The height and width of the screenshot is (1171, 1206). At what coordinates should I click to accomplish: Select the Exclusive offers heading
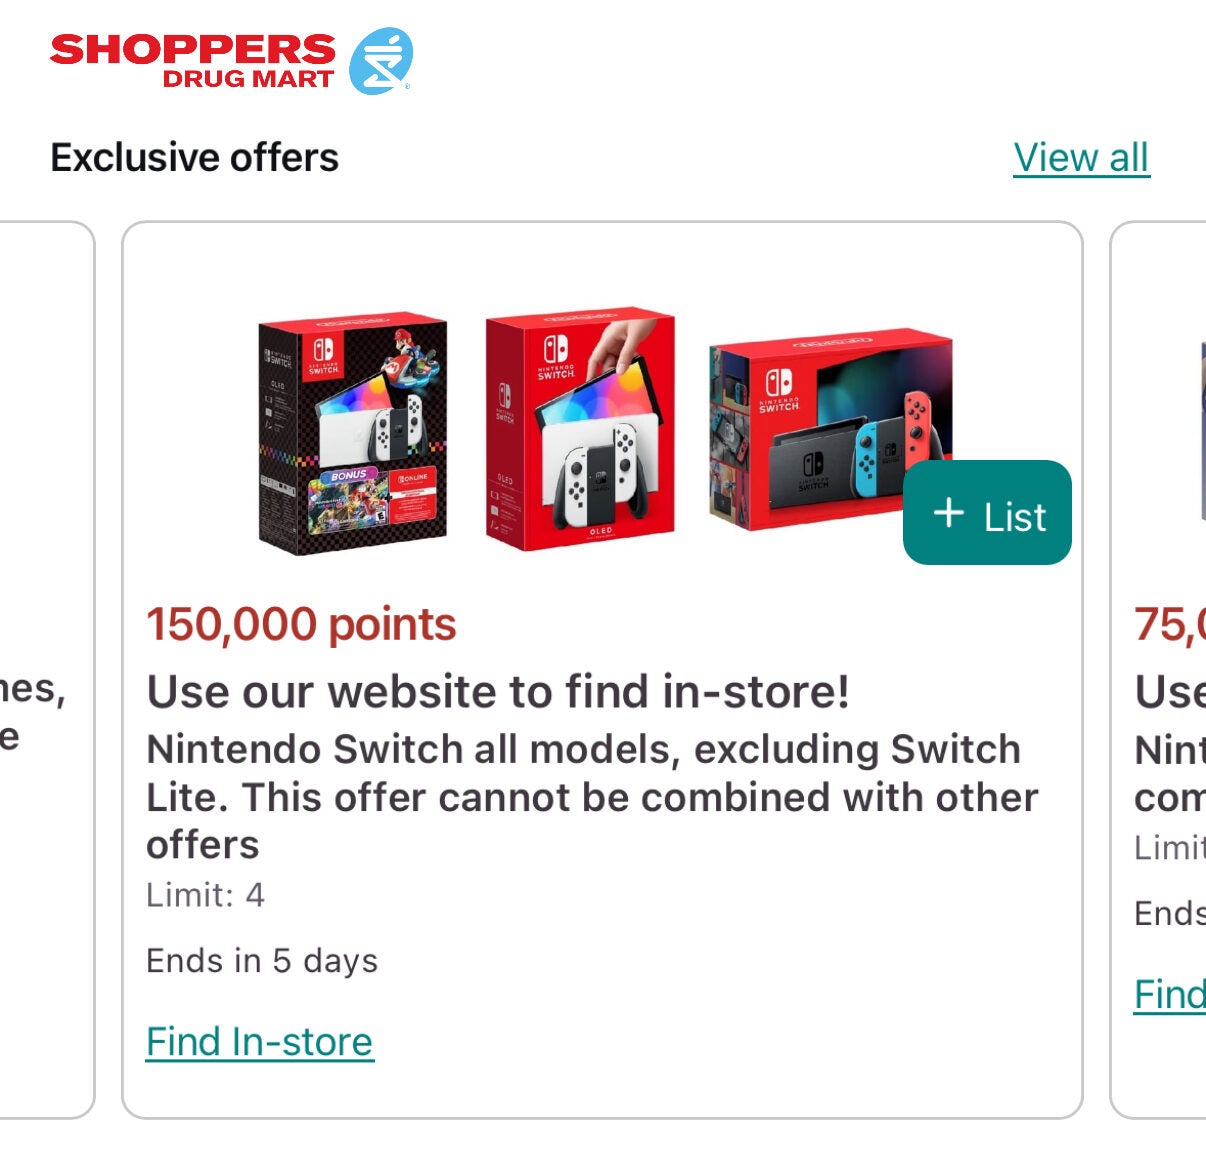196,157
